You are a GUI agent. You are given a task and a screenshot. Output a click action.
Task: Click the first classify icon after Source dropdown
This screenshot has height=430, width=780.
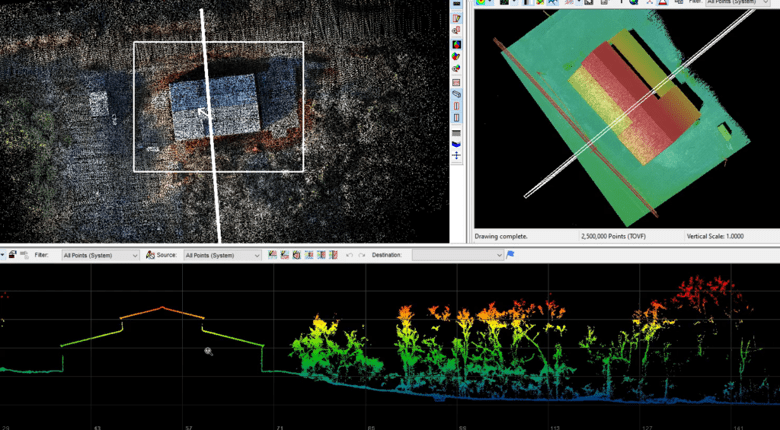pyautogui.click(x=272, y=255)
